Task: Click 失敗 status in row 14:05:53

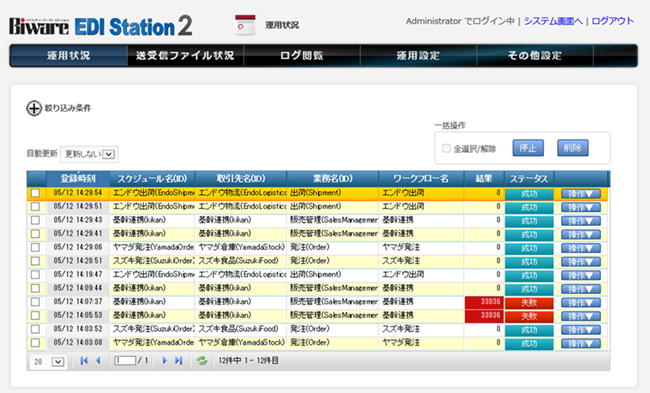Action: click(x=529, y=316)
